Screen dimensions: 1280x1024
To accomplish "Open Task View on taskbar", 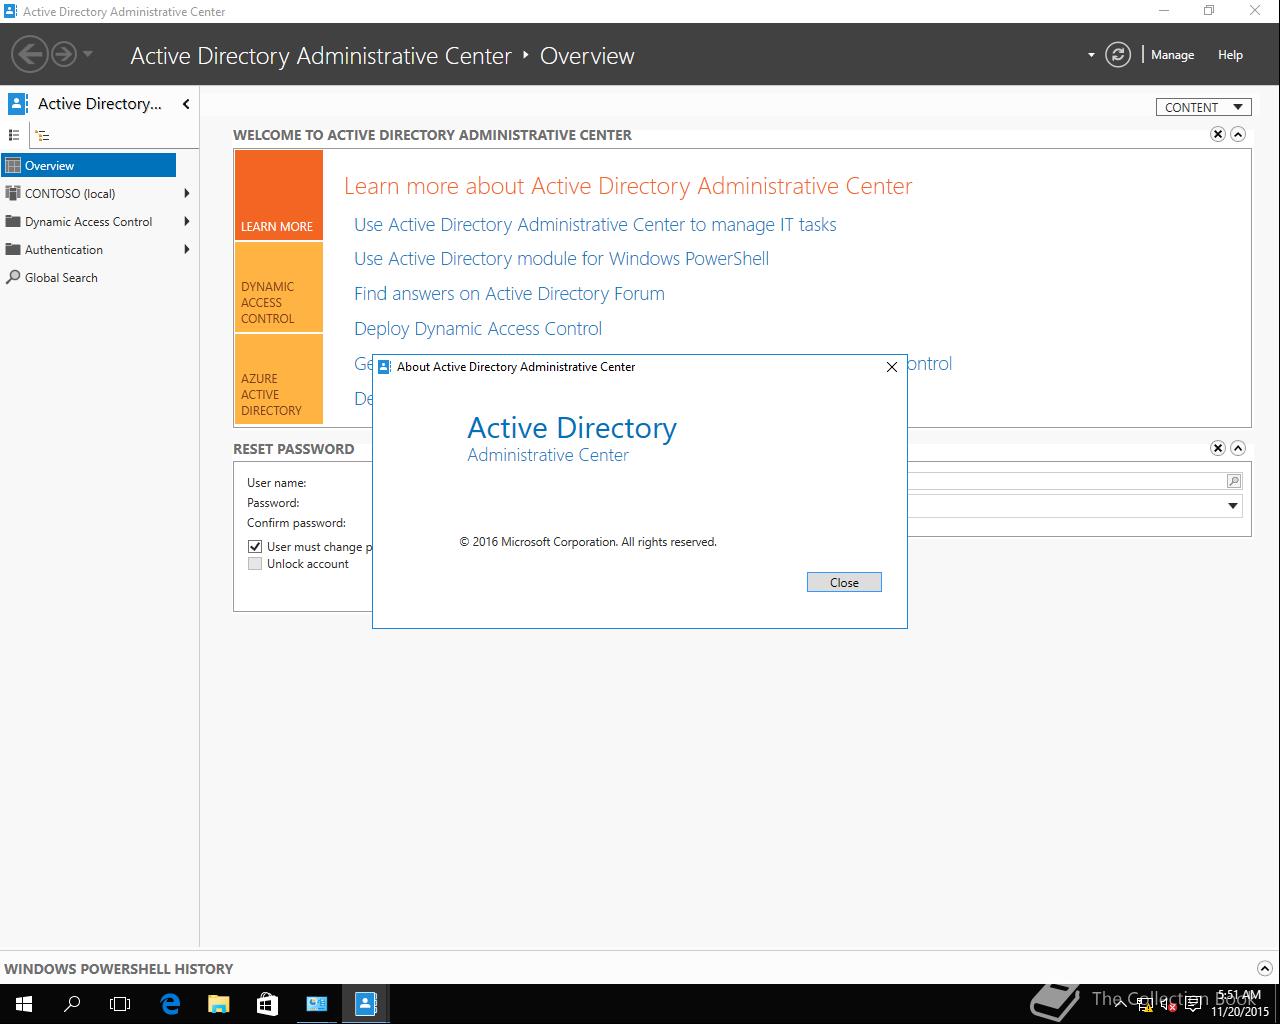I will click(x=120, y=1004).
